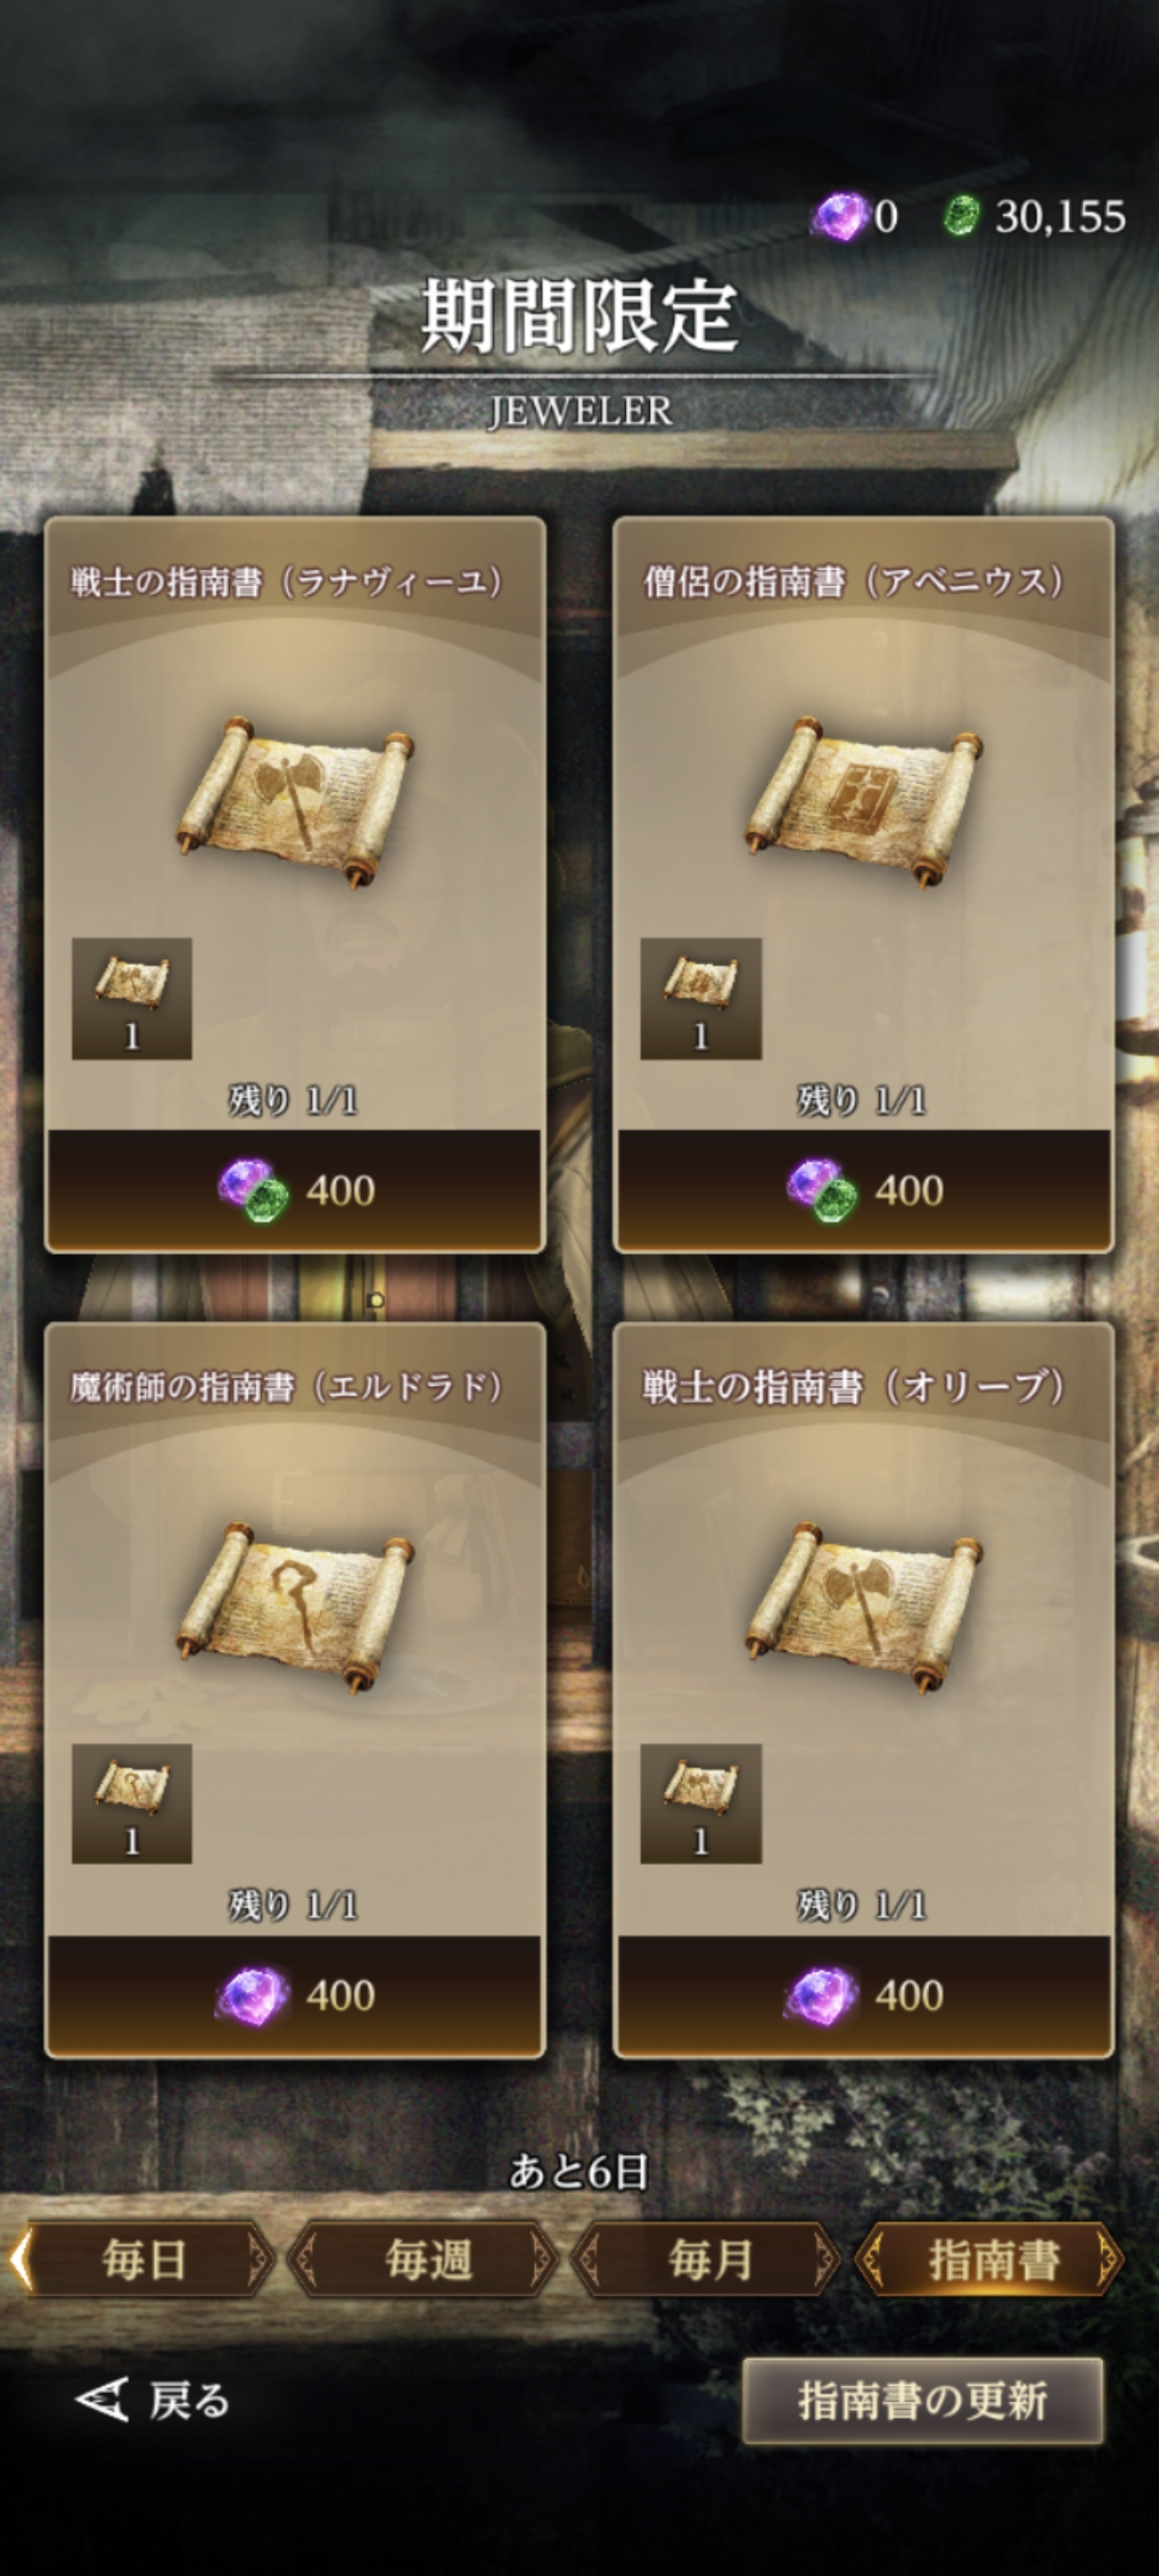Select the priest guidebook (アベニウス) scroll image
This screenshot has height=2576, width=1159.
864,799
